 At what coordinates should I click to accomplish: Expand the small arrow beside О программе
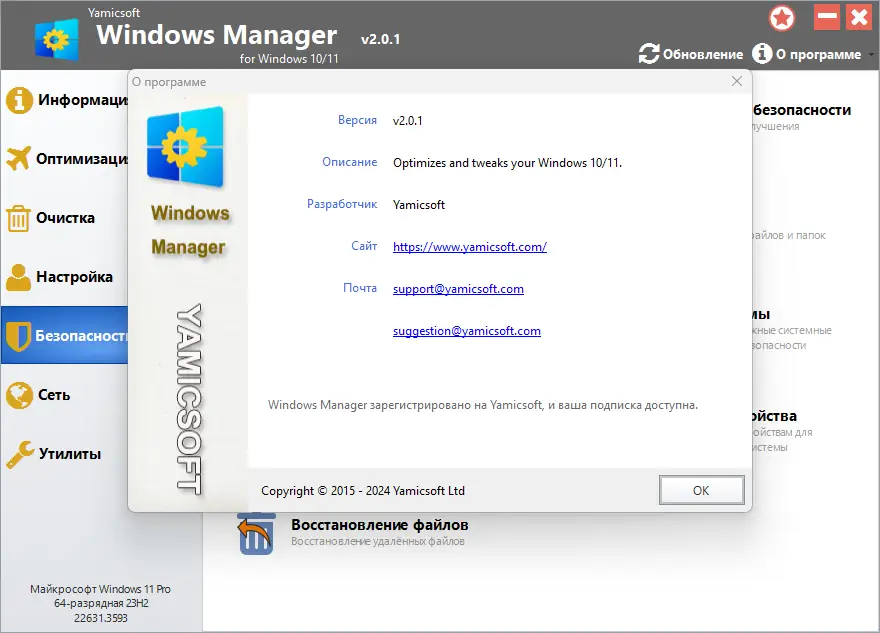click(871, 54)
